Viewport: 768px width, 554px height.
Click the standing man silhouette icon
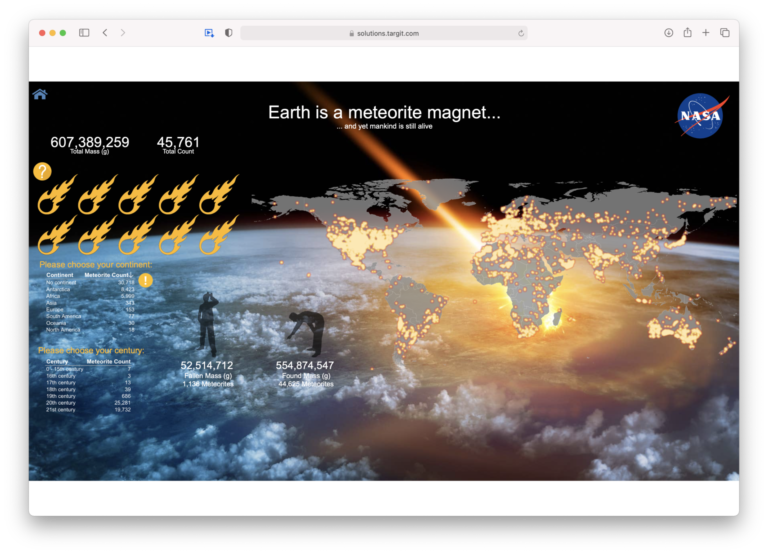tap(208, 323)
